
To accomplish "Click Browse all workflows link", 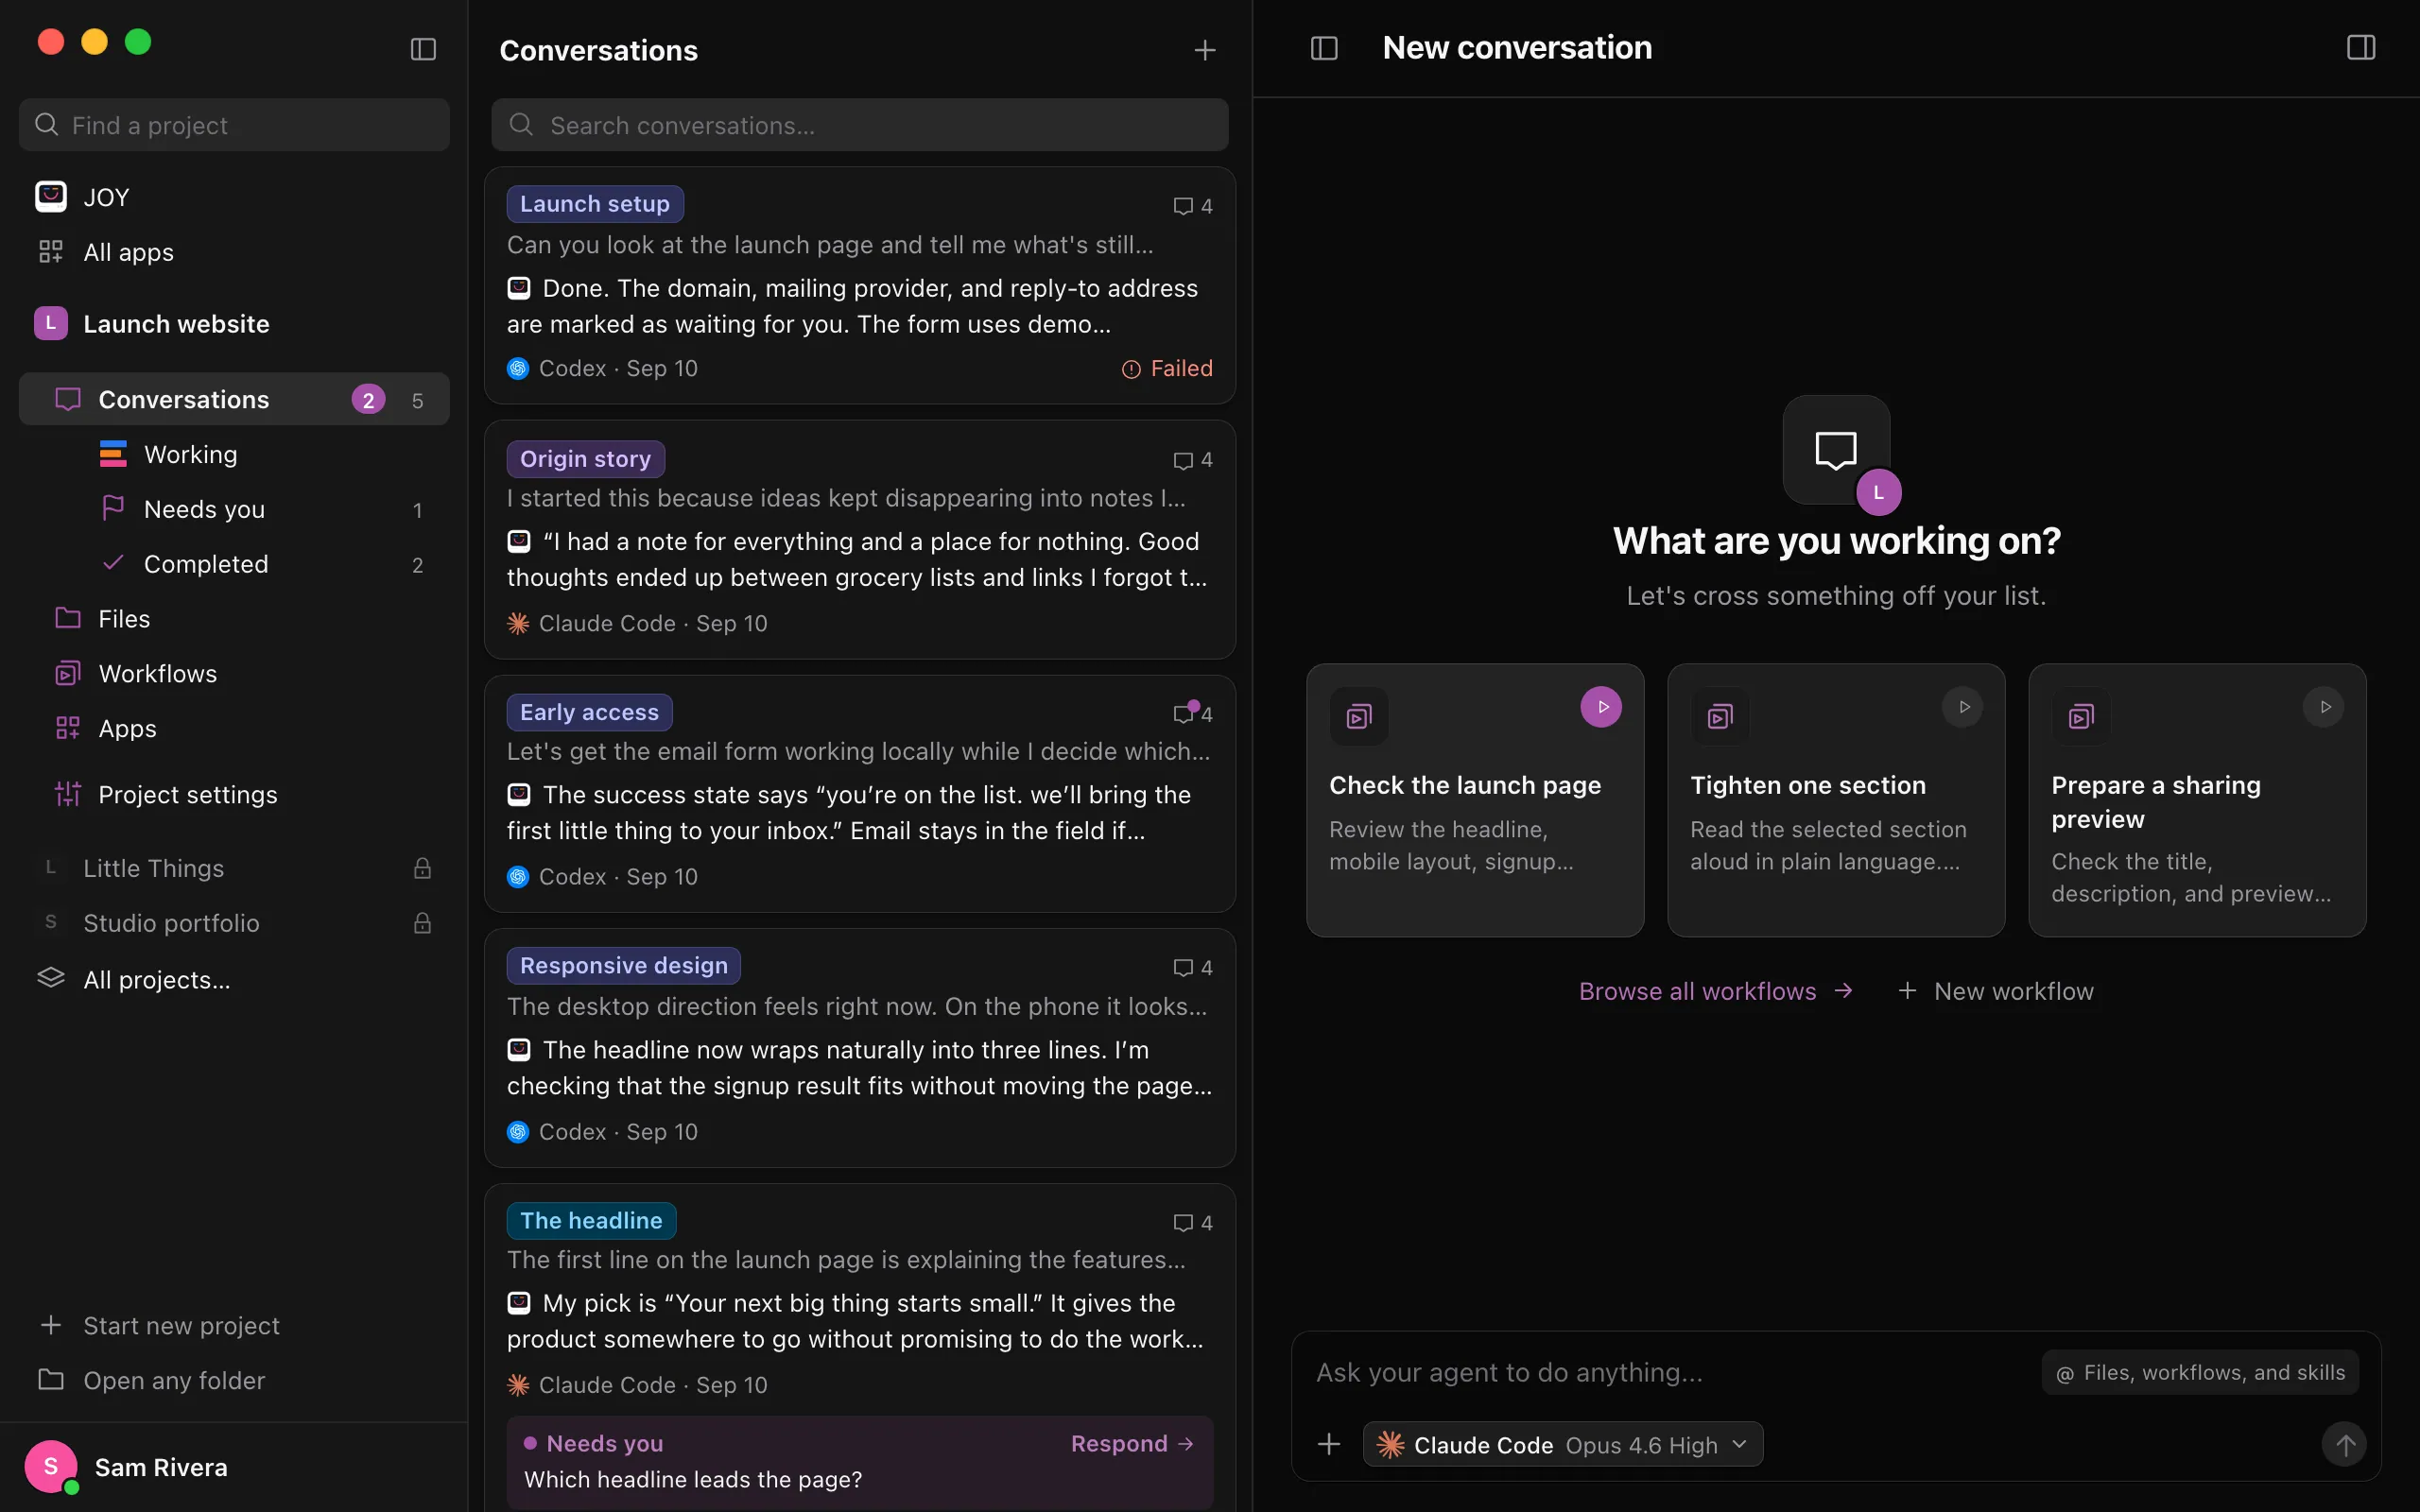I will (x=1716, y=991).
